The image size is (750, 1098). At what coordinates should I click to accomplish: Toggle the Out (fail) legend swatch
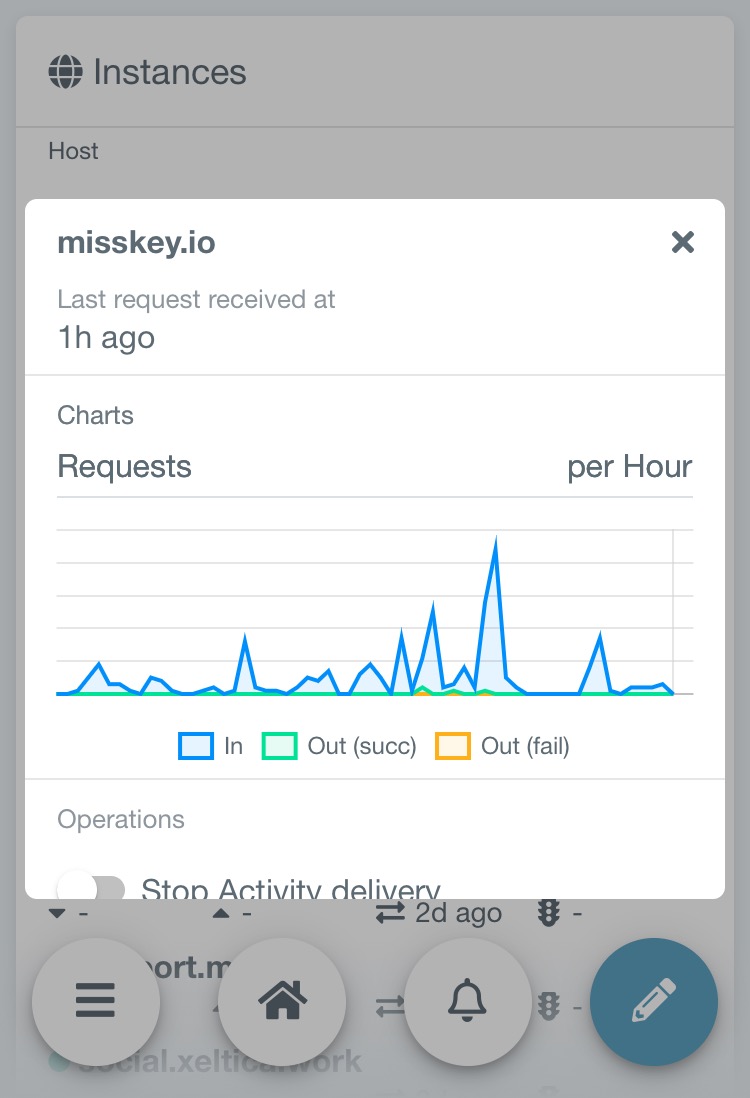452,746
